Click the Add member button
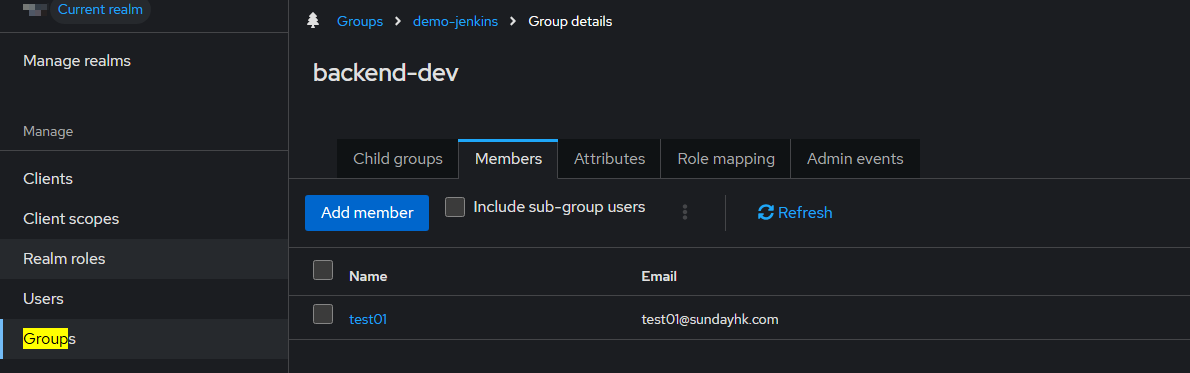Screen dimensions: 1190x373 (x=367, y=213)
